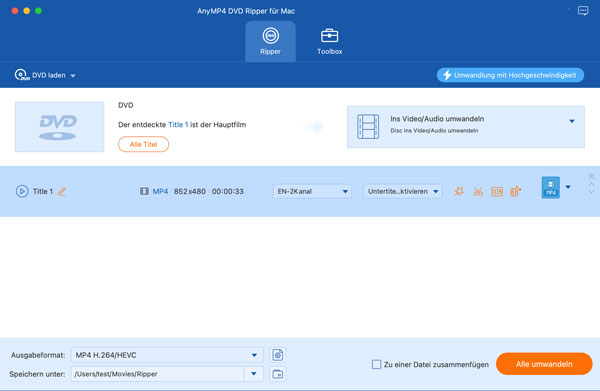Open Ausgabeformat MP4 H.264/HEVC dropdown
Image resolution: width=600 pixels, height=391 pixels.
(167, 355)
